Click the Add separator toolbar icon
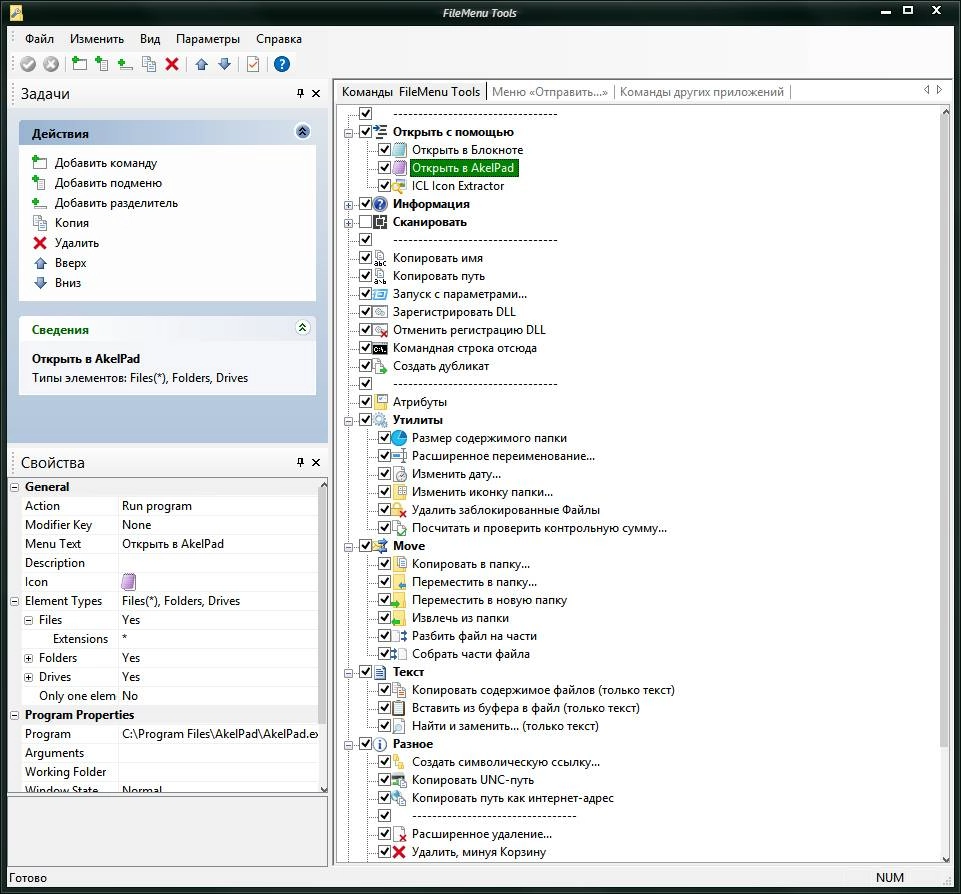The image size is (961, 894). [x=124, y=64]
